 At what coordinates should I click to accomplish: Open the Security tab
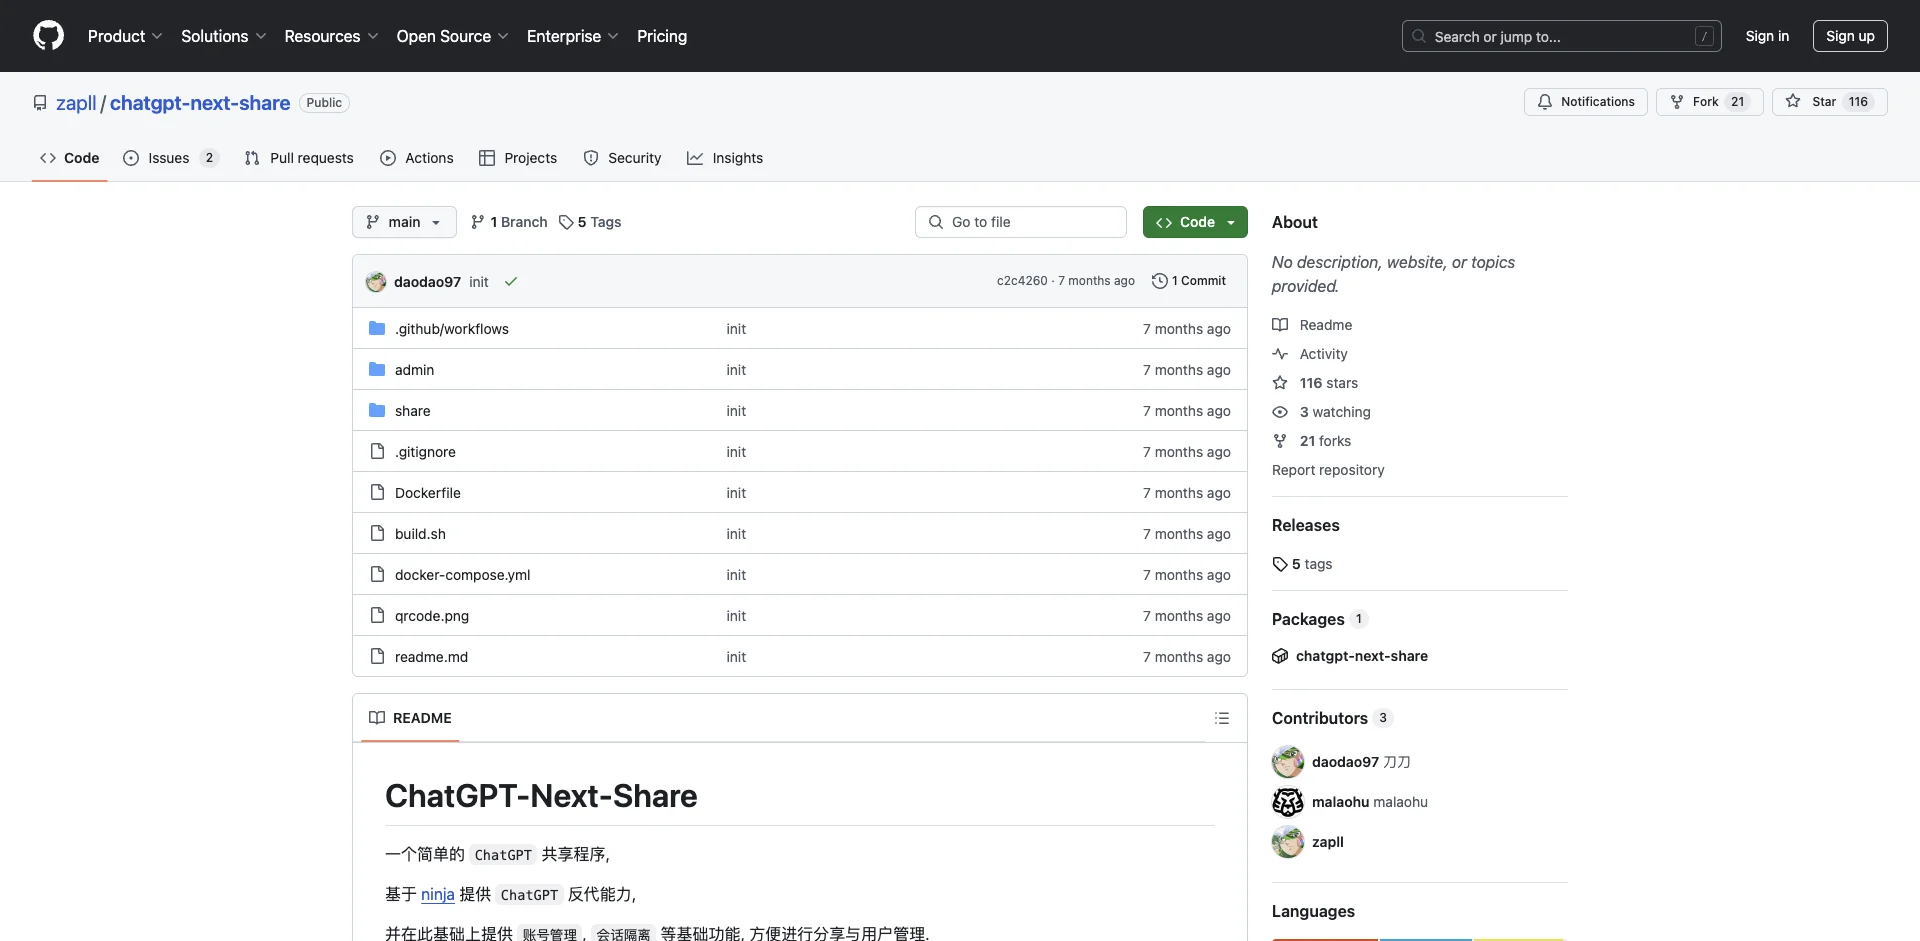pos(622,158)
